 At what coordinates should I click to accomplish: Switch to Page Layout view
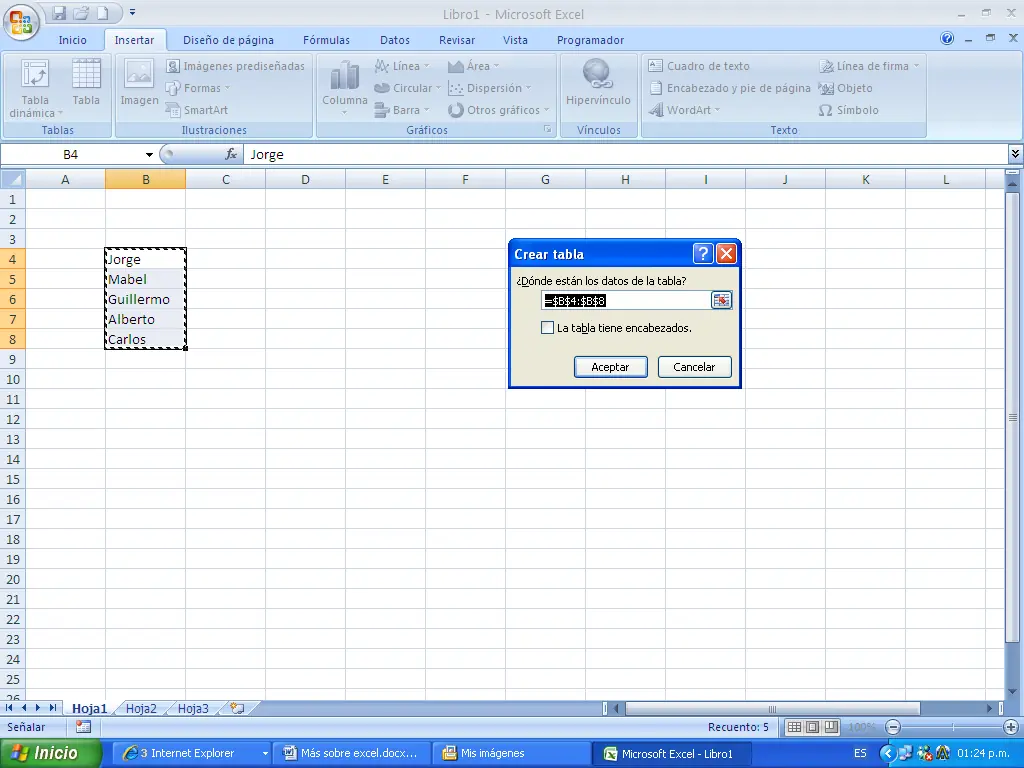tap(812, 727)
